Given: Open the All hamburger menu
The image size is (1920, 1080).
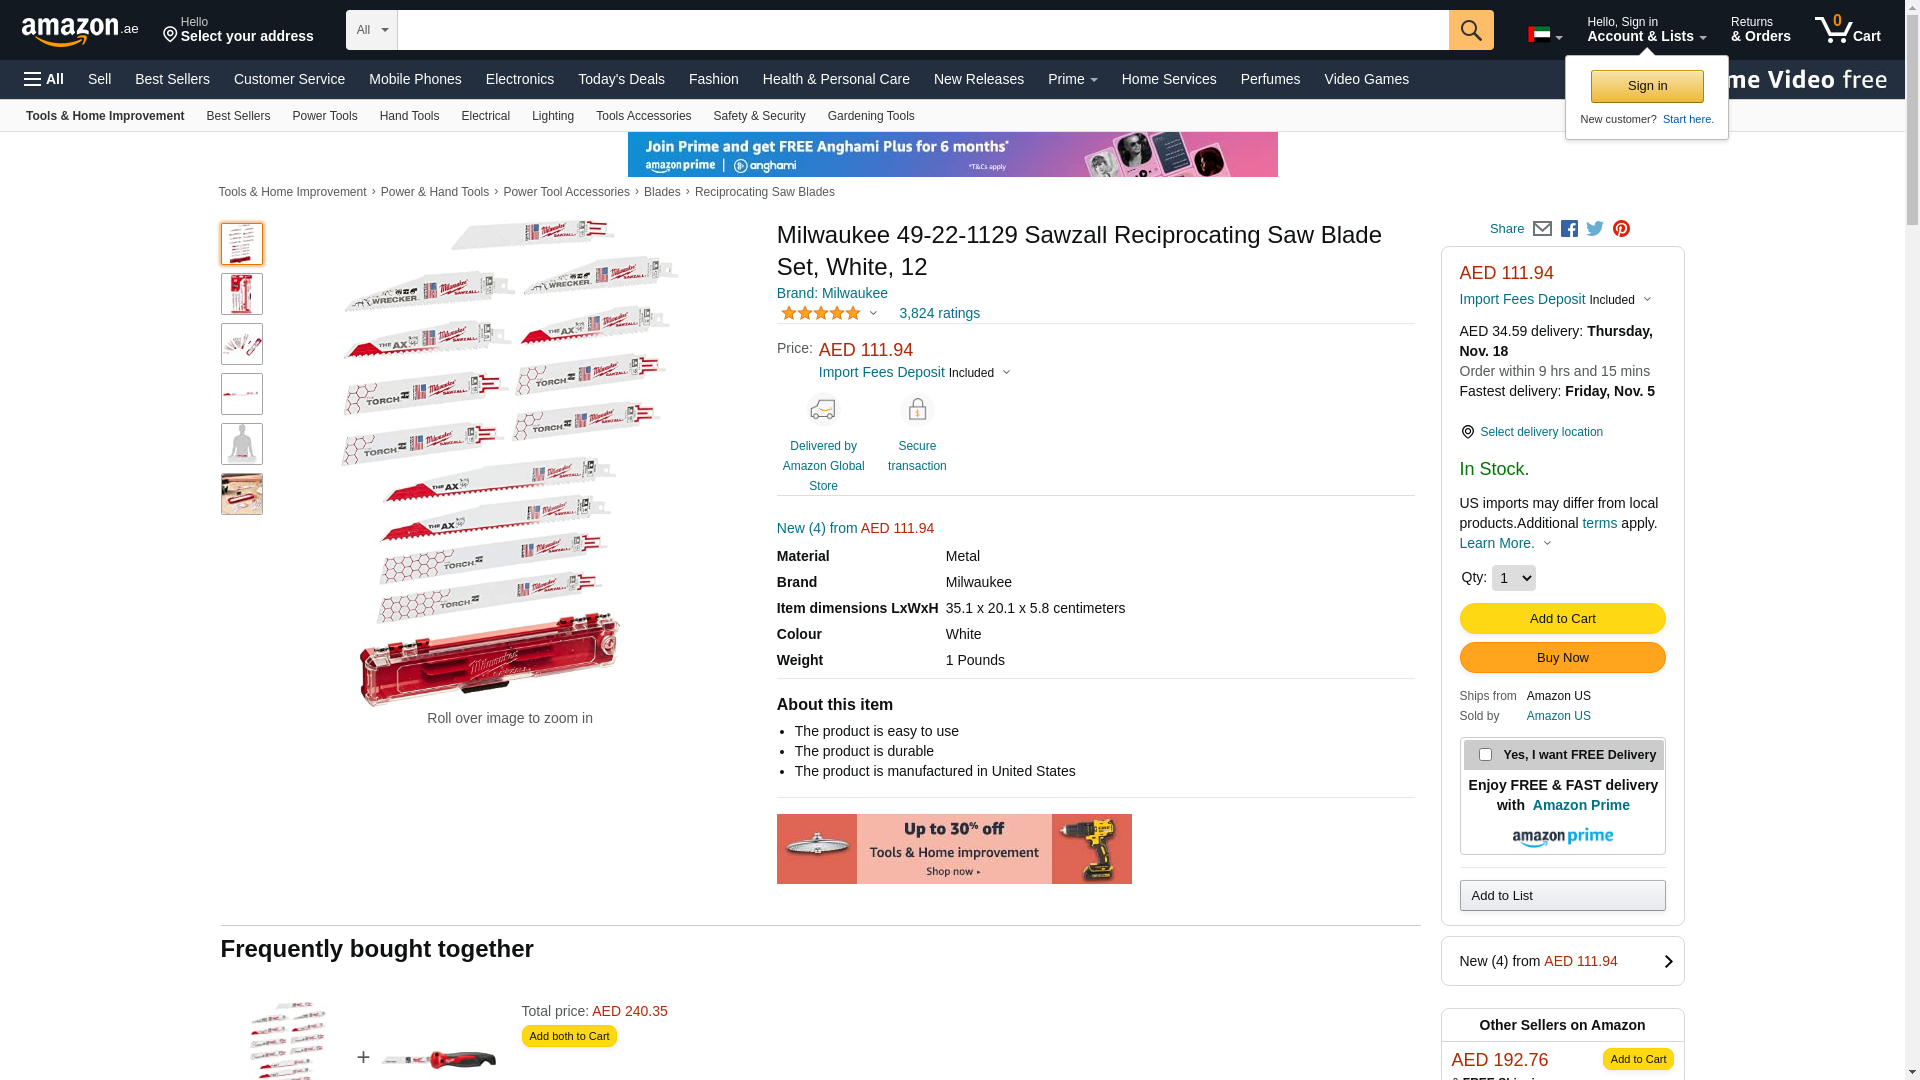Looking at the screenshot, I should [44, 79].
